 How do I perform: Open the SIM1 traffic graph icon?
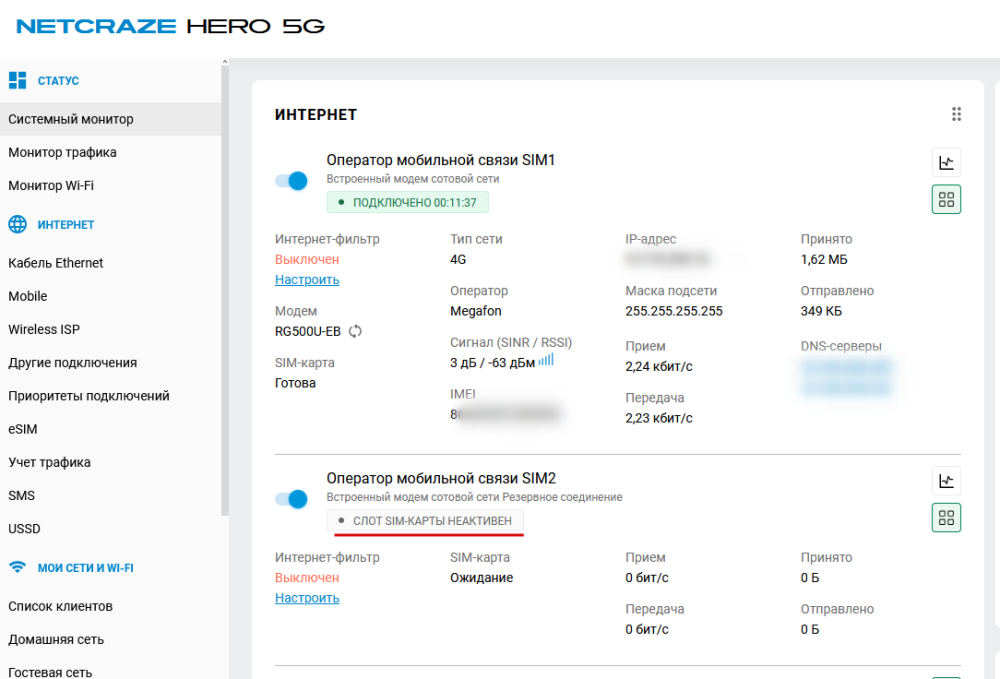946,163
